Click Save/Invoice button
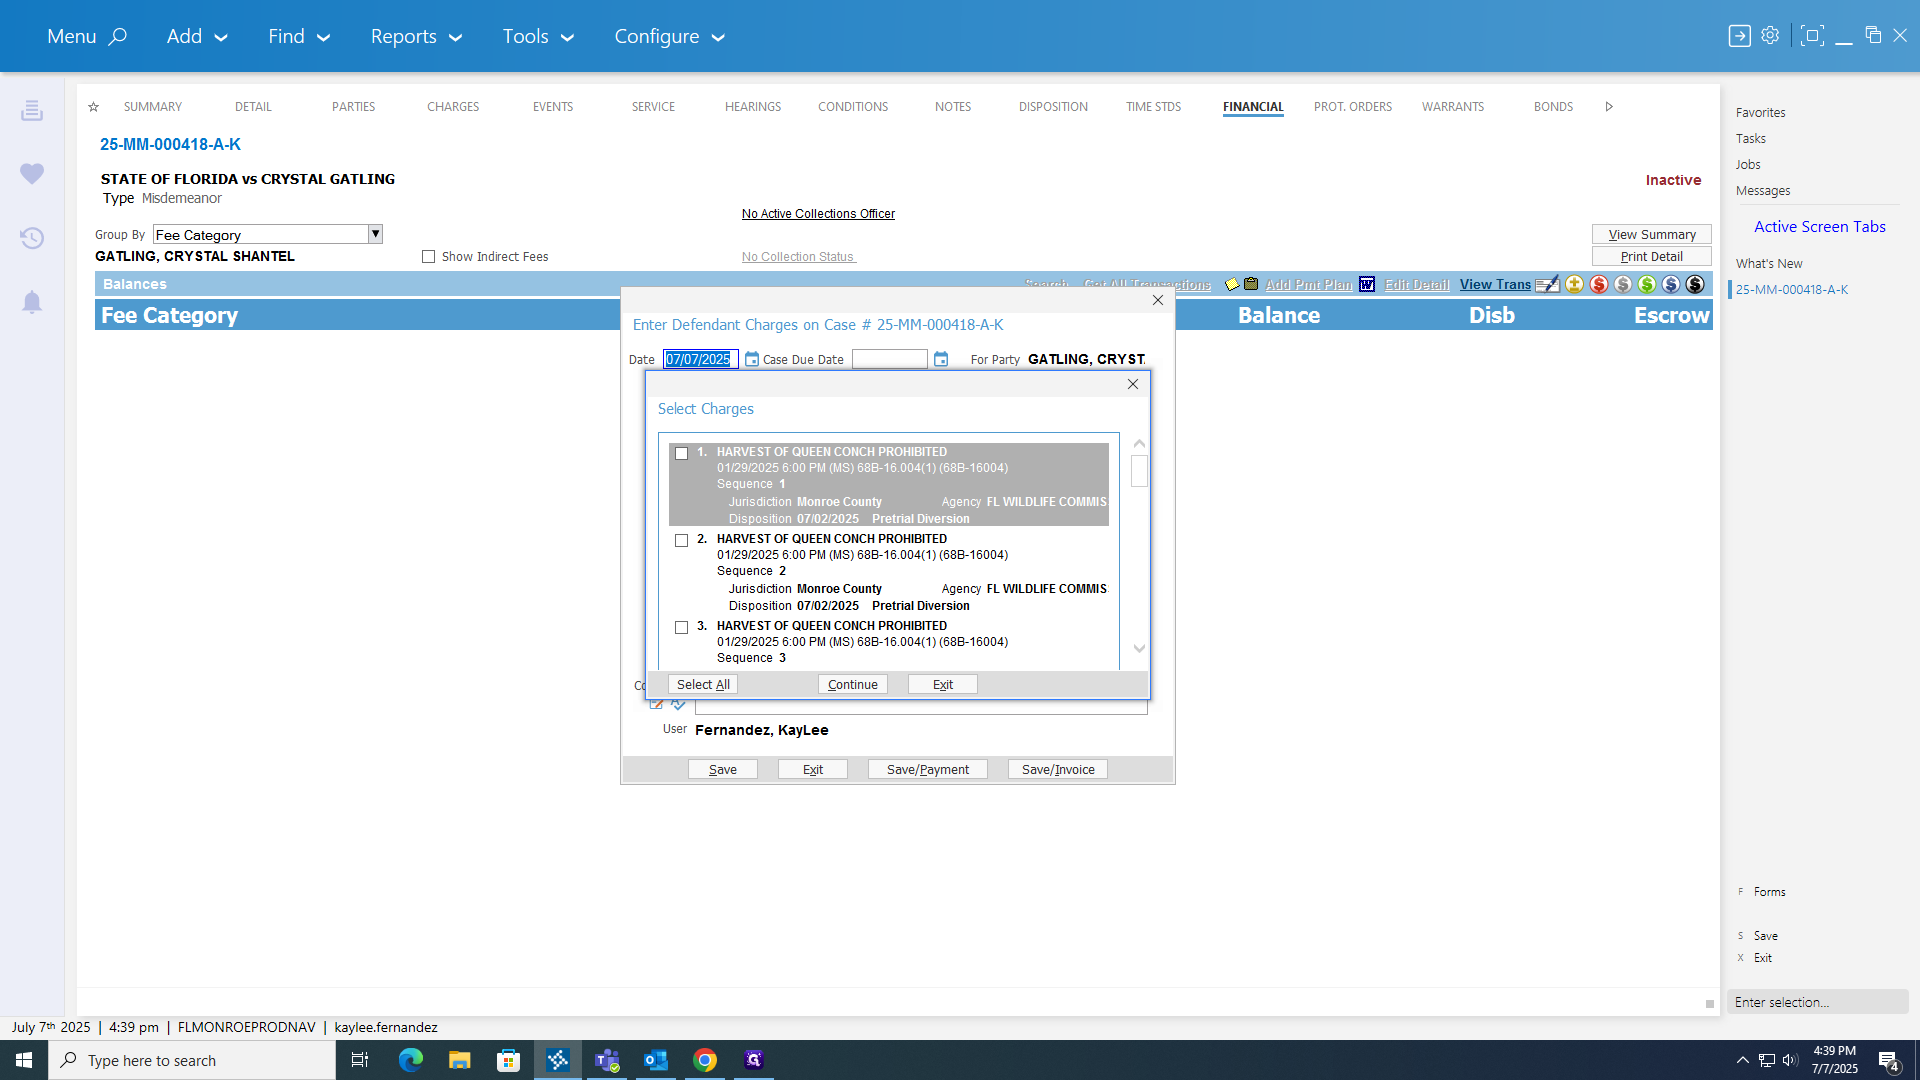 tap(1058, 770)
